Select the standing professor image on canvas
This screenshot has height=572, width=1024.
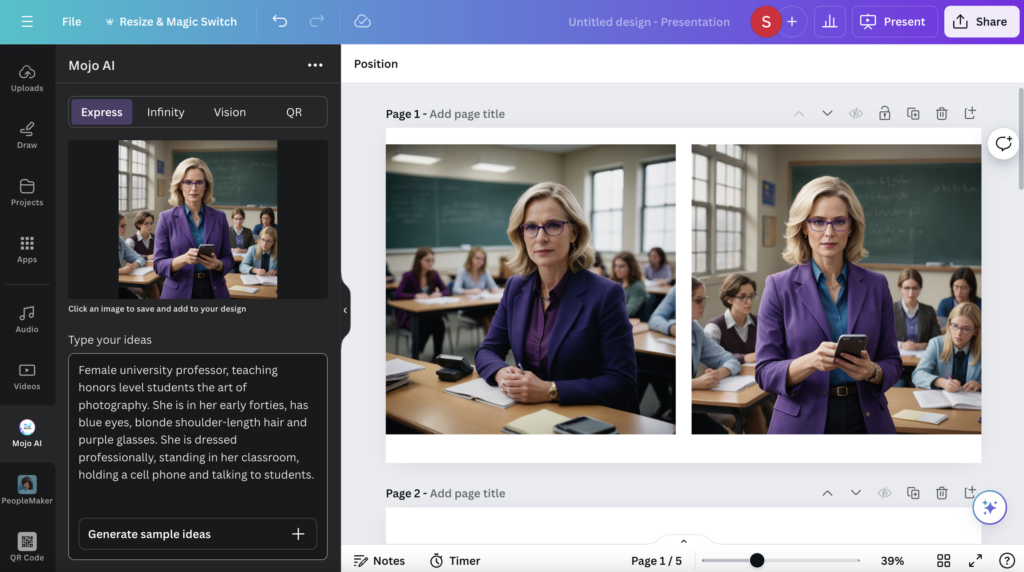836,289
